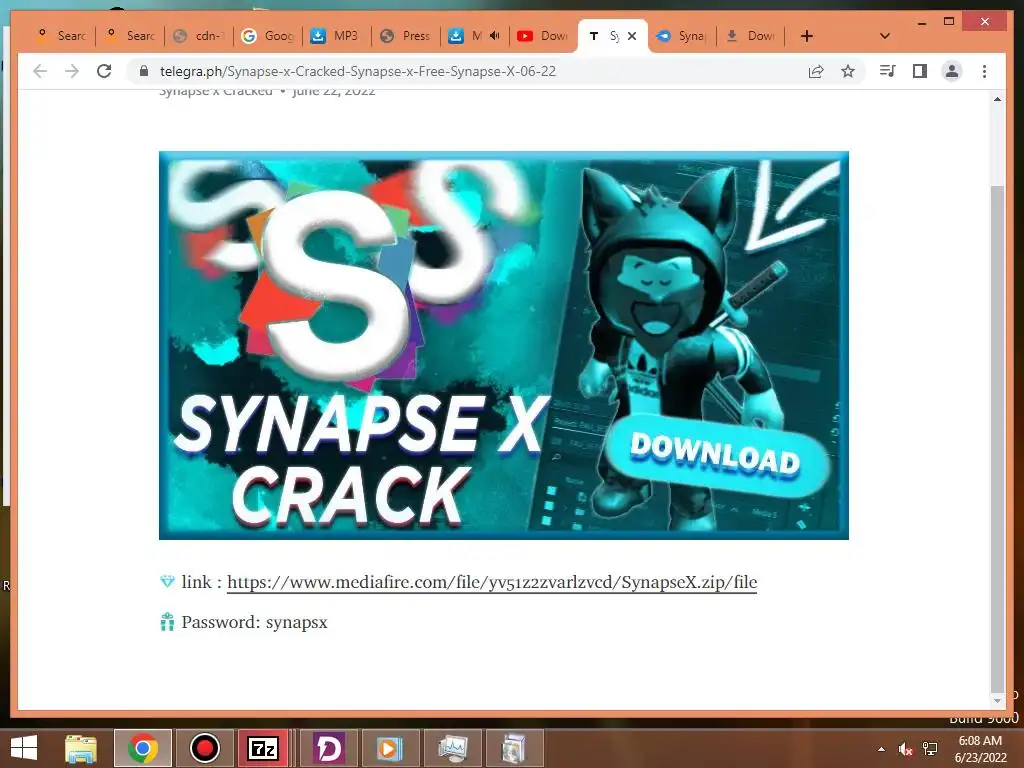Screen dimensions: 1024x768
Task: Open the Chrome profile avatar
Action: point(952,71)
